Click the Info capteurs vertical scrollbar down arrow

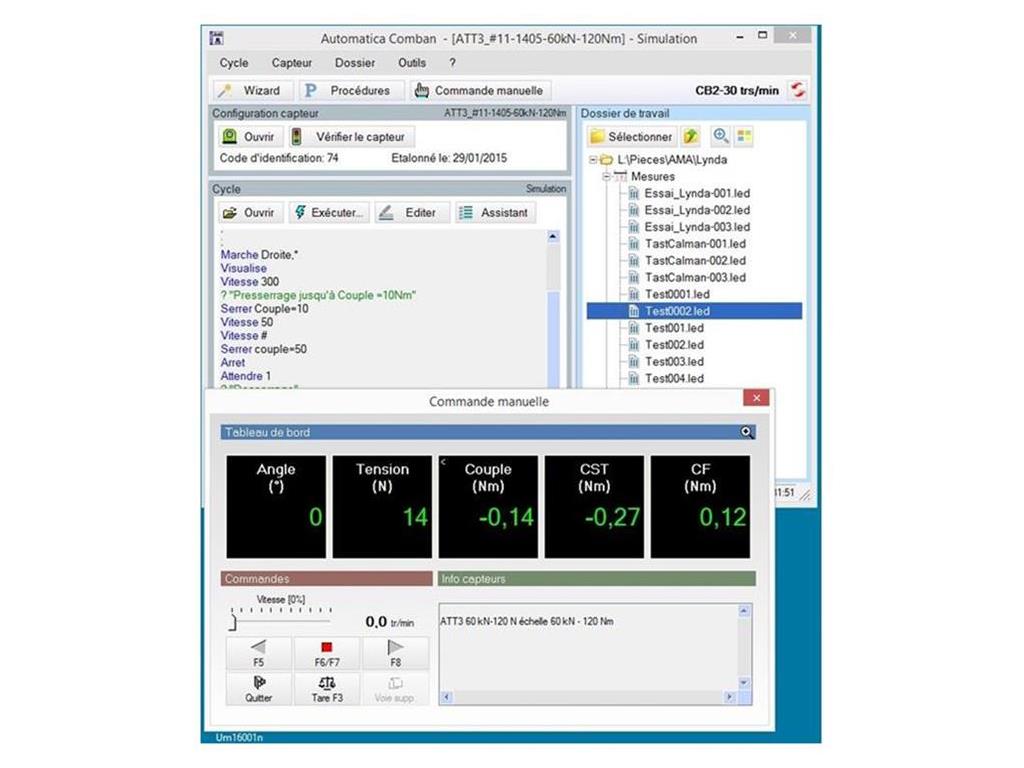(x=744, y=682)
